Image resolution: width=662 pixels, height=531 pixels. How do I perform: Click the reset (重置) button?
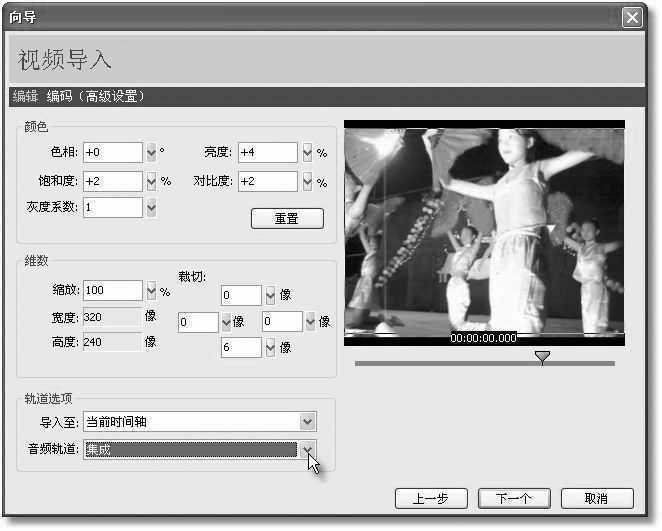(286, 218)
